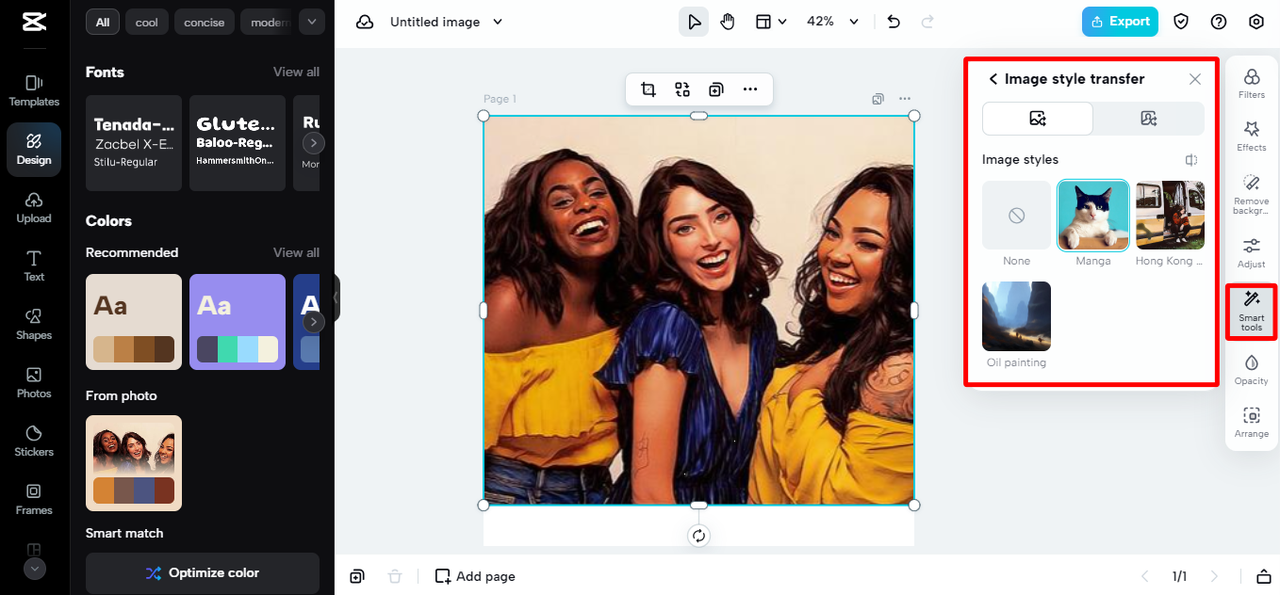Duplicate page icon above Page 1
This screenshot has width=1280, height=595.
tap(878, 99)
